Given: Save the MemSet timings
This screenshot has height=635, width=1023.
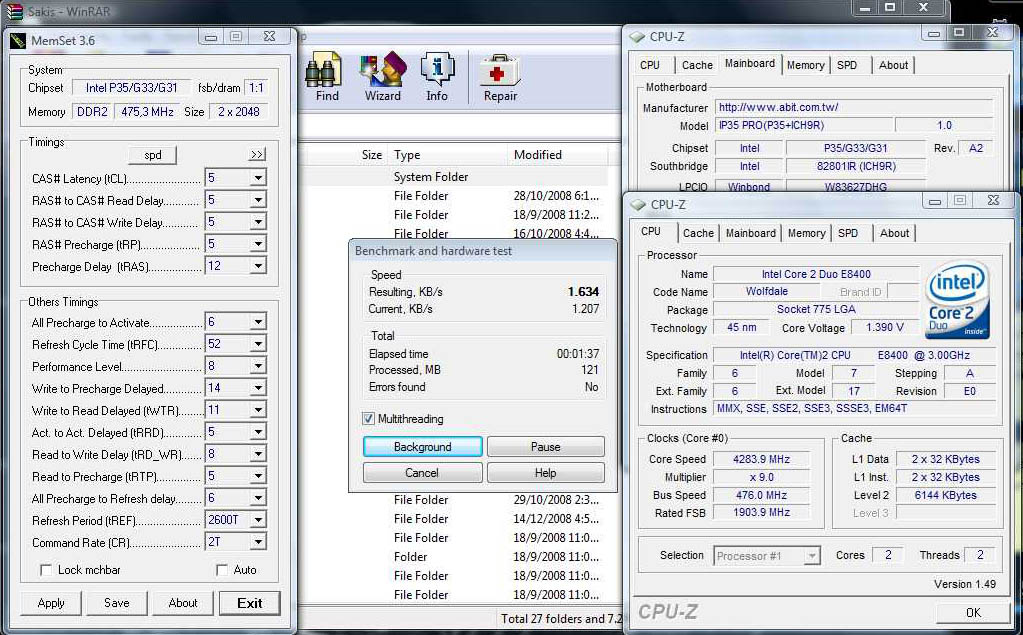Looking at the screenshot, I should coord(117,603).
